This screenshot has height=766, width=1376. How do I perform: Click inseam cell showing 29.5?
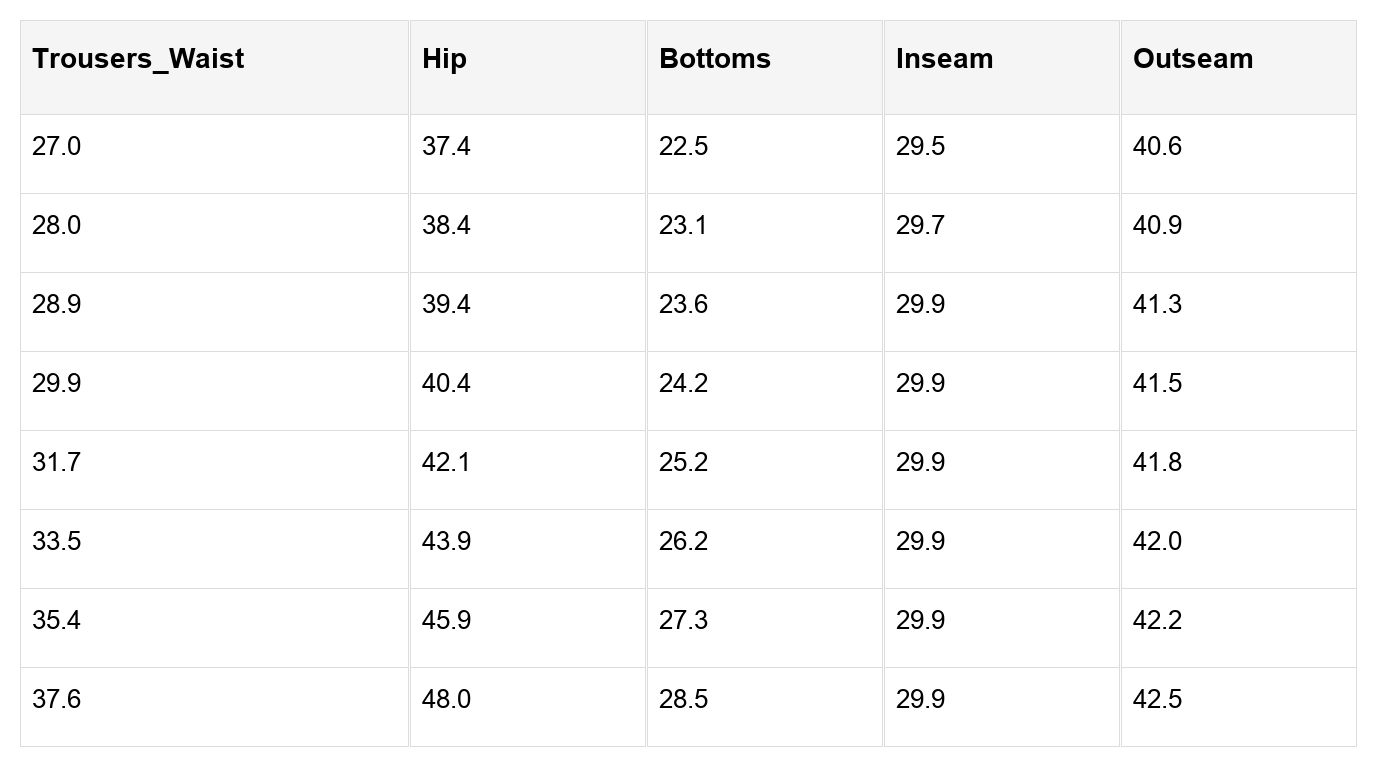click(920, 147)
